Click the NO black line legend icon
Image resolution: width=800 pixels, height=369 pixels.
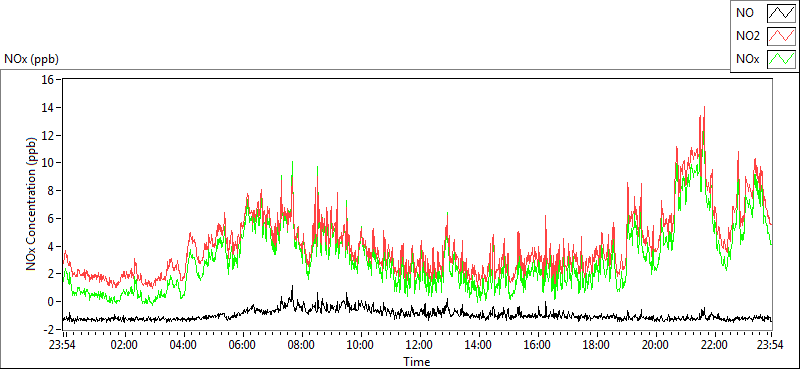coord(782,13)
